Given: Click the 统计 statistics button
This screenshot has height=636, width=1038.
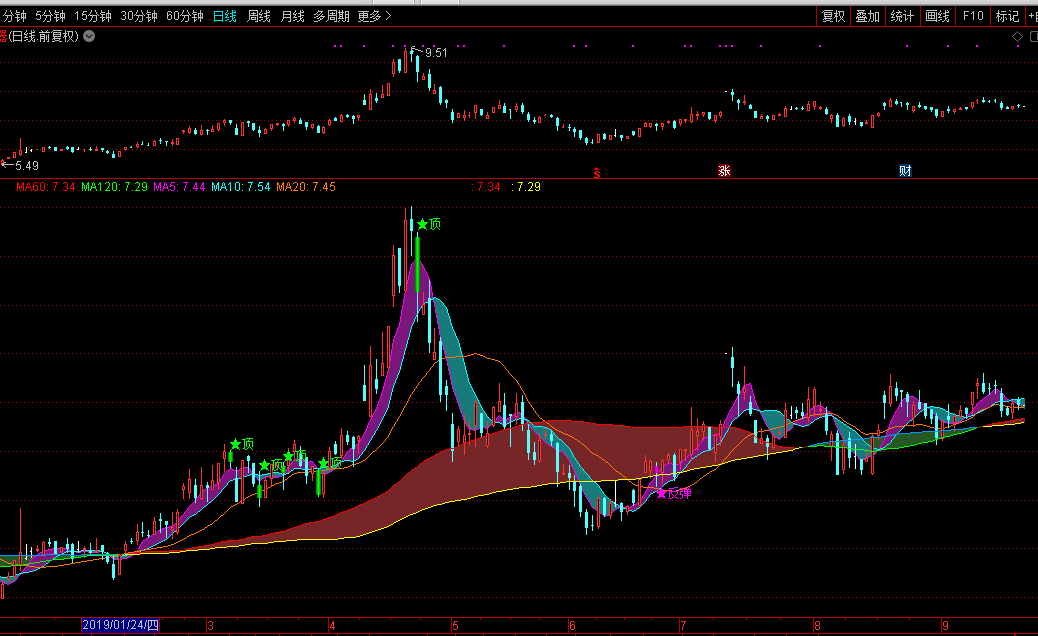Looking at the screenshot, I should pos(902,16).
